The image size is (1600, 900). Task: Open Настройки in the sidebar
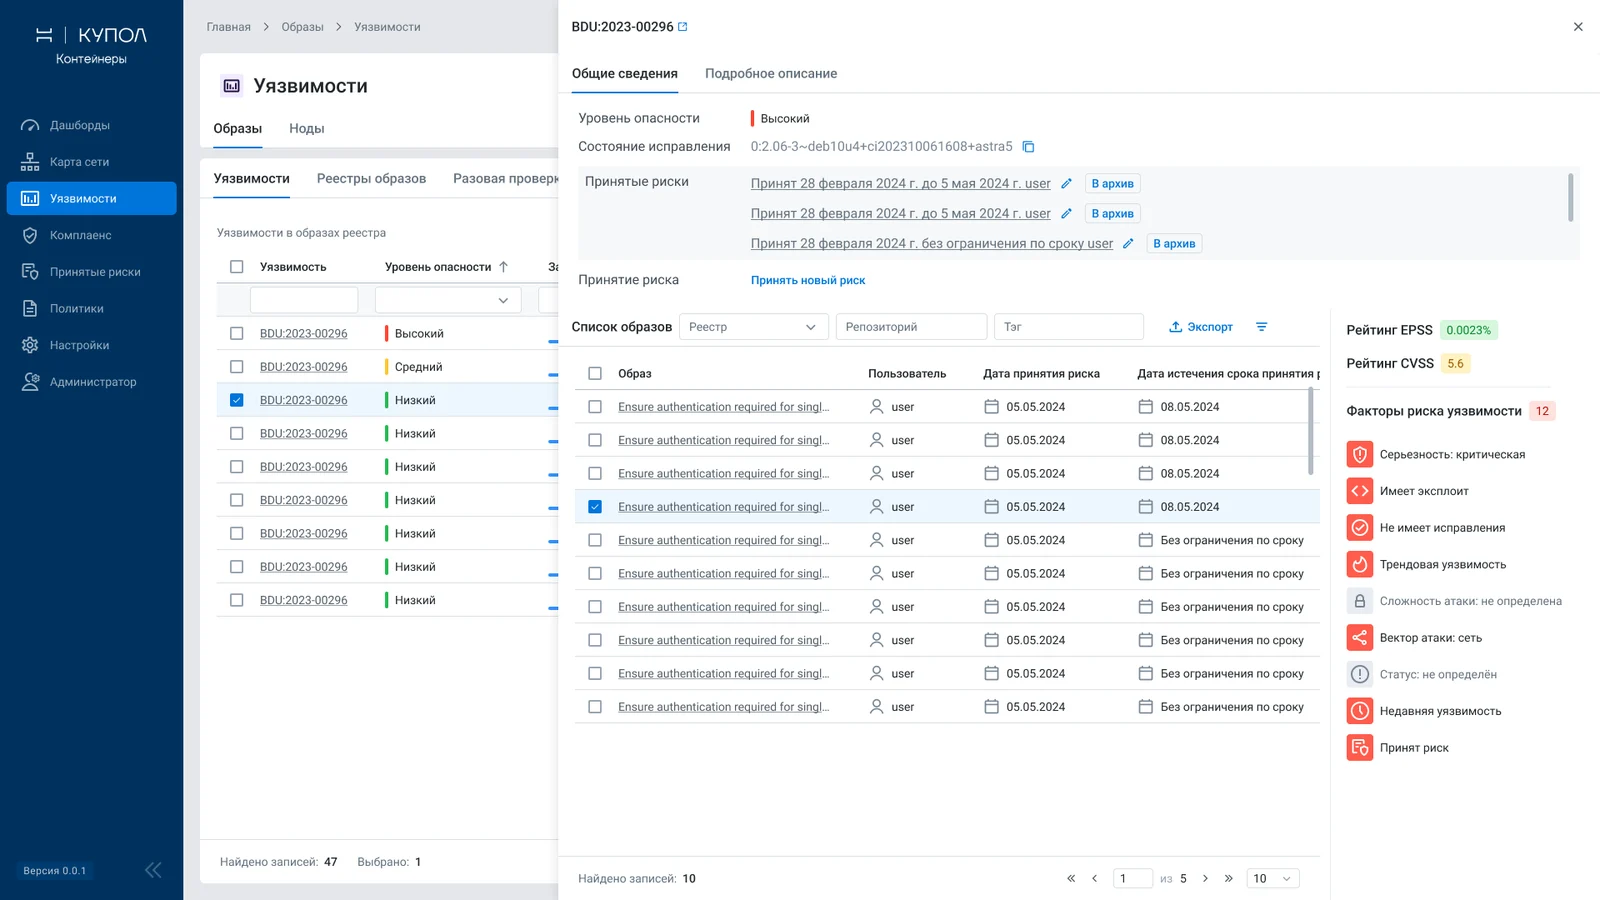coord(92,345)
